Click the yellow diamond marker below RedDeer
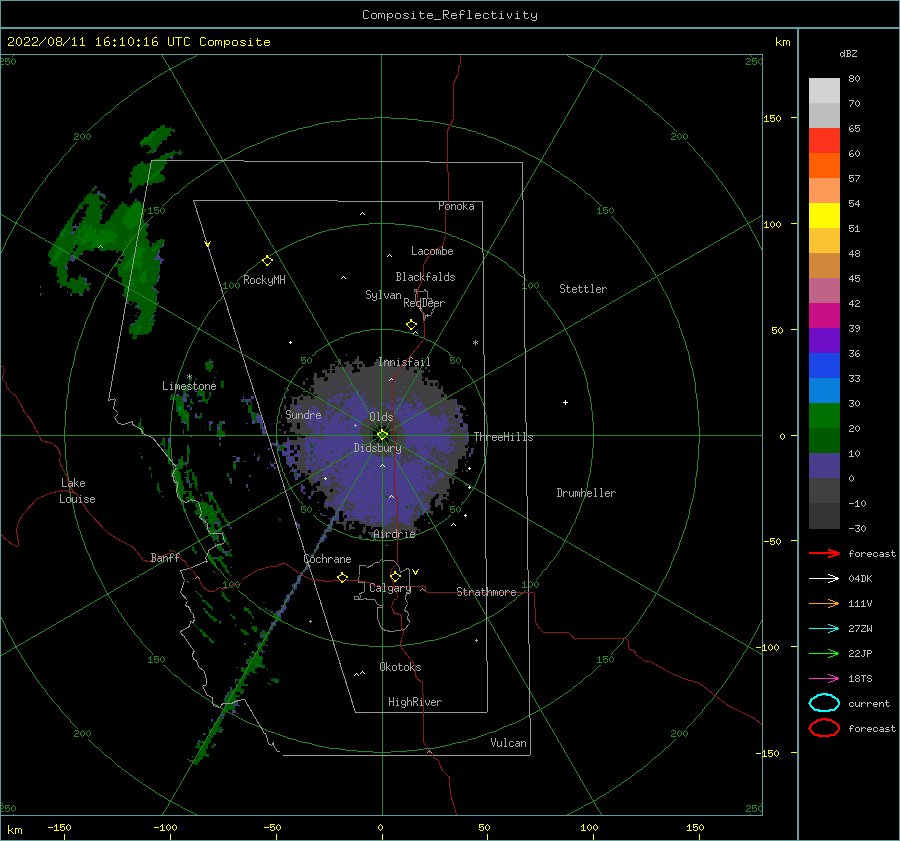Screen dimensions: 900x841 coord(411,325)
